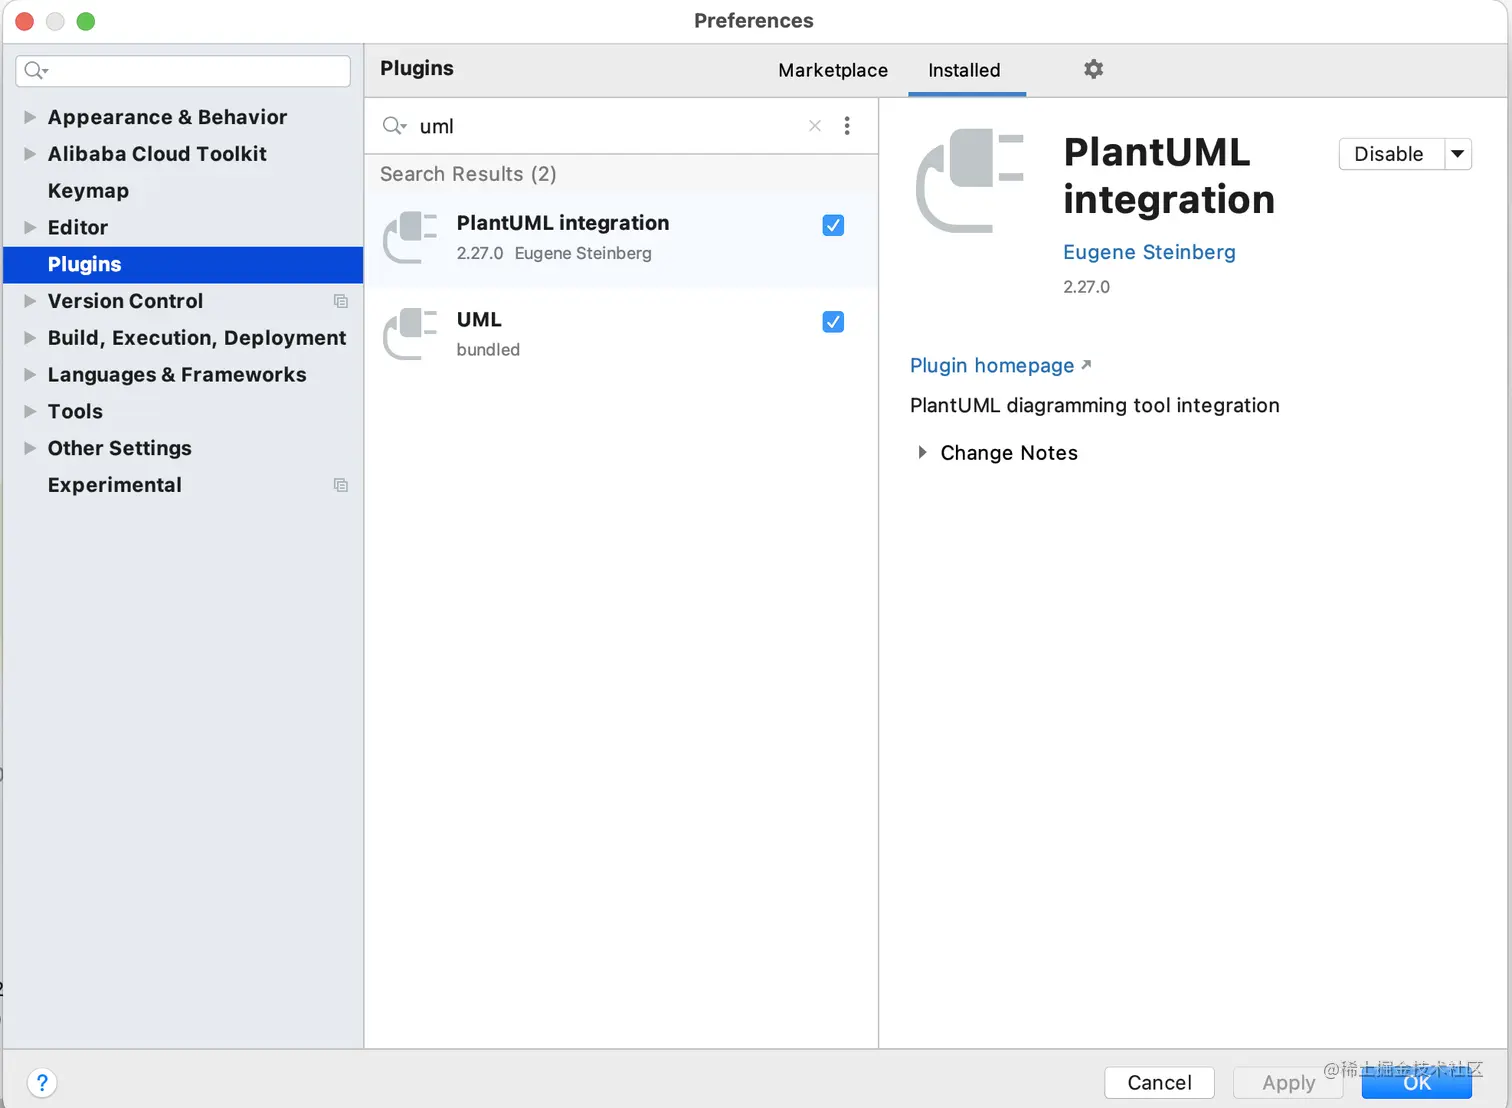Expand the Editor settings section
The height and width of the screenshot is (1108, 1512).
click(30, 227)
